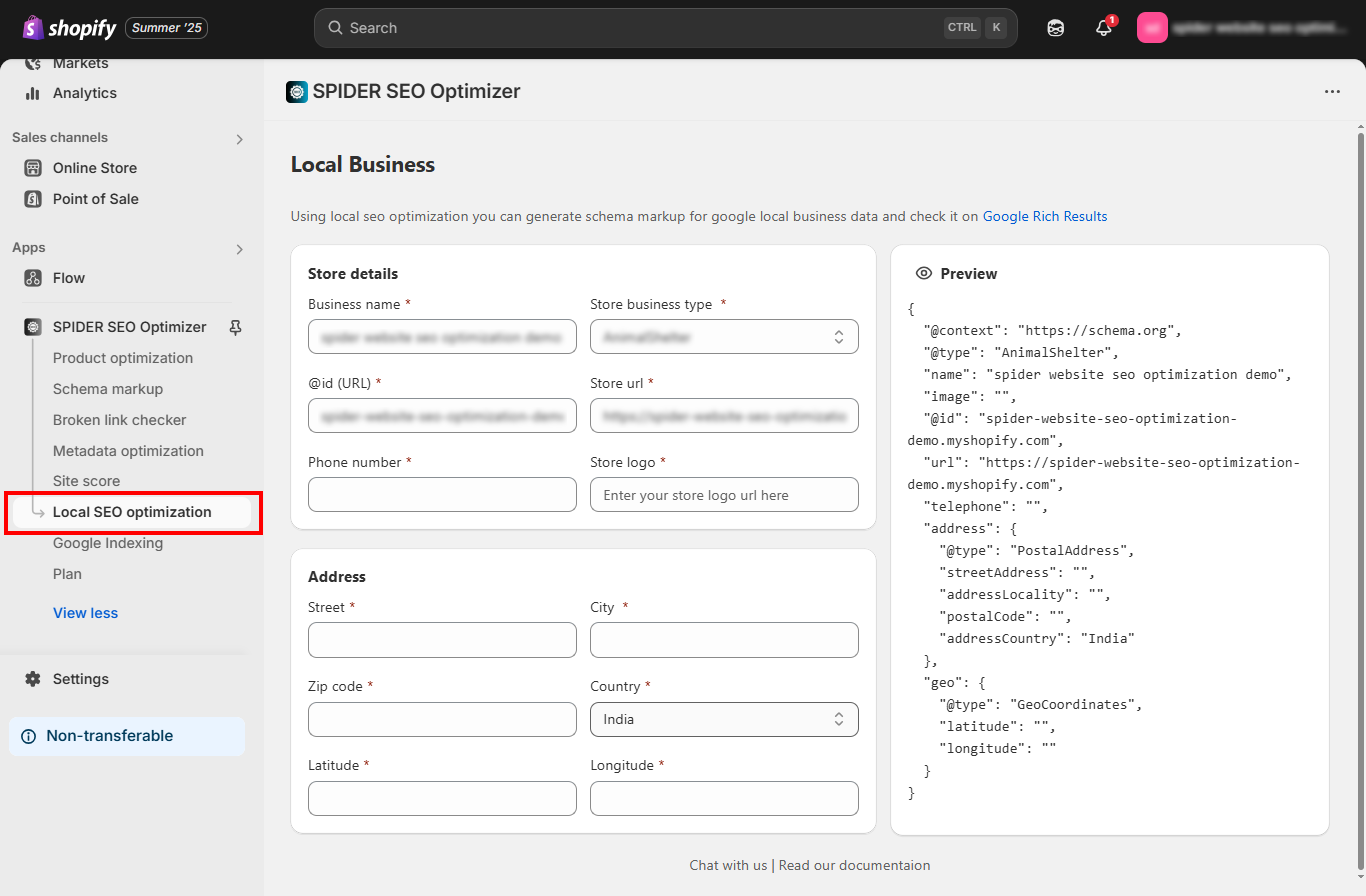The width and height of the screenshot is (1366, 896).
Task: Click the View less link
Action: [x=85, y=613]
